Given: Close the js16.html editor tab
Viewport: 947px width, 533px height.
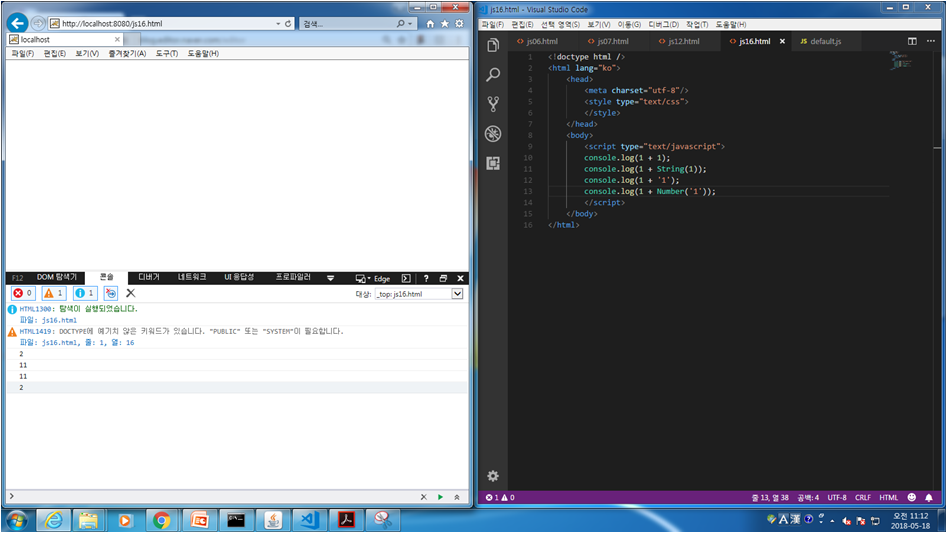Looking at the screenshot, I should click(x=782, y=41).
